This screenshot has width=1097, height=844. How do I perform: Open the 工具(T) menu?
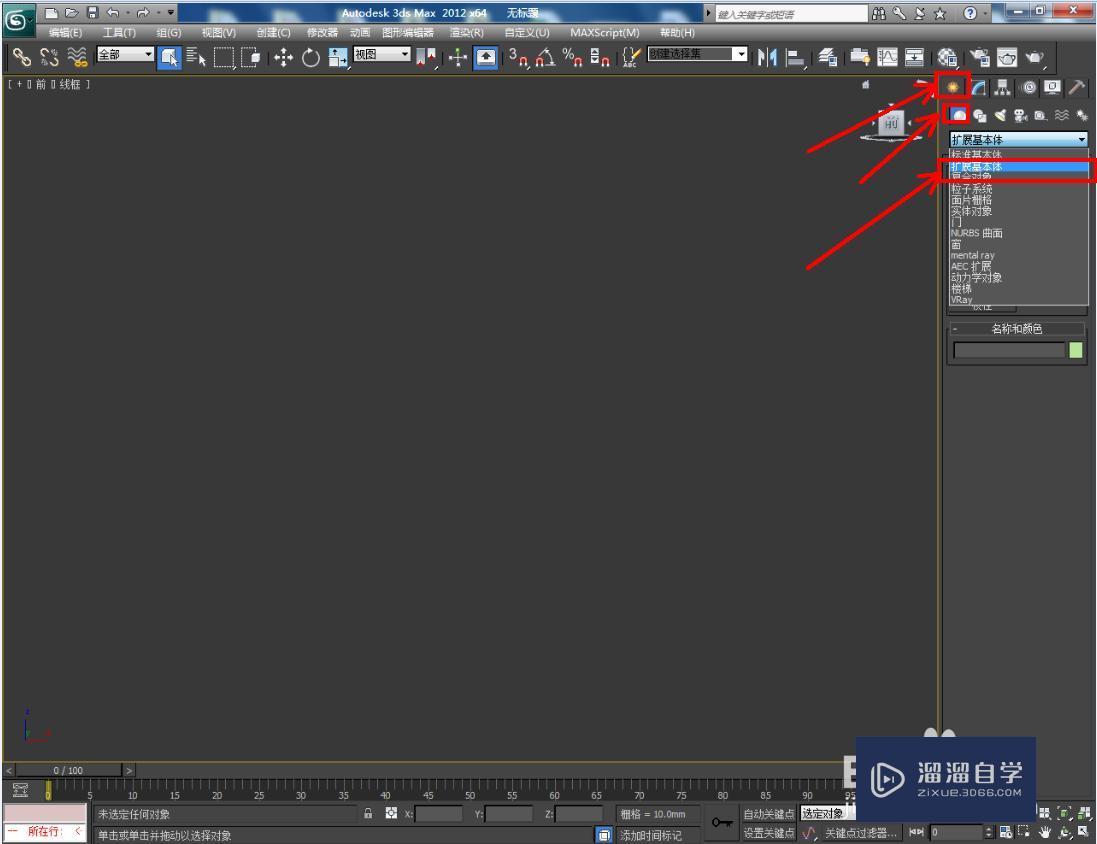pos(119,33)
